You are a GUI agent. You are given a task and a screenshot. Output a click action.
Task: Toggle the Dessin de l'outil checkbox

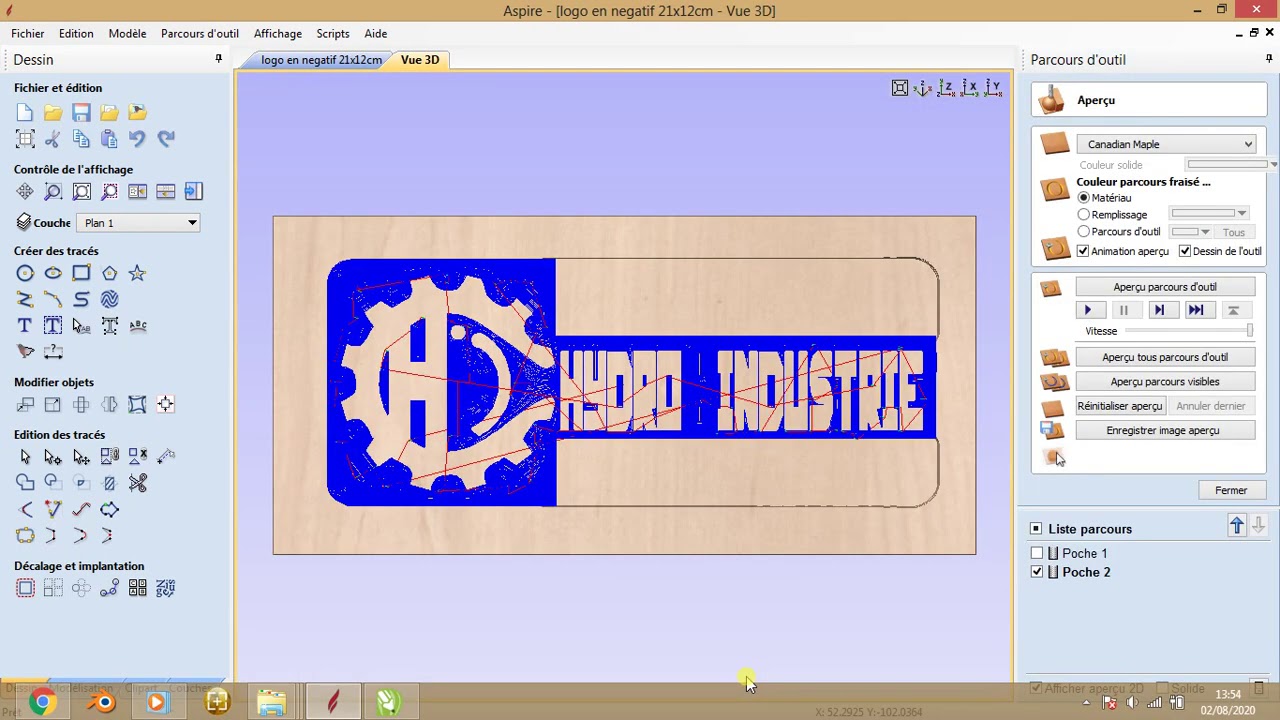[1184, 251]
